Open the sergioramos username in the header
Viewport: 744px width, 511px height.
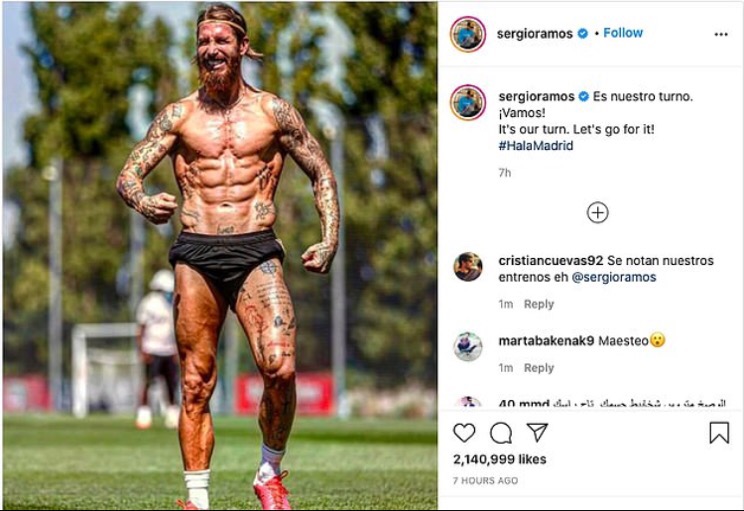tap(535, 34)
